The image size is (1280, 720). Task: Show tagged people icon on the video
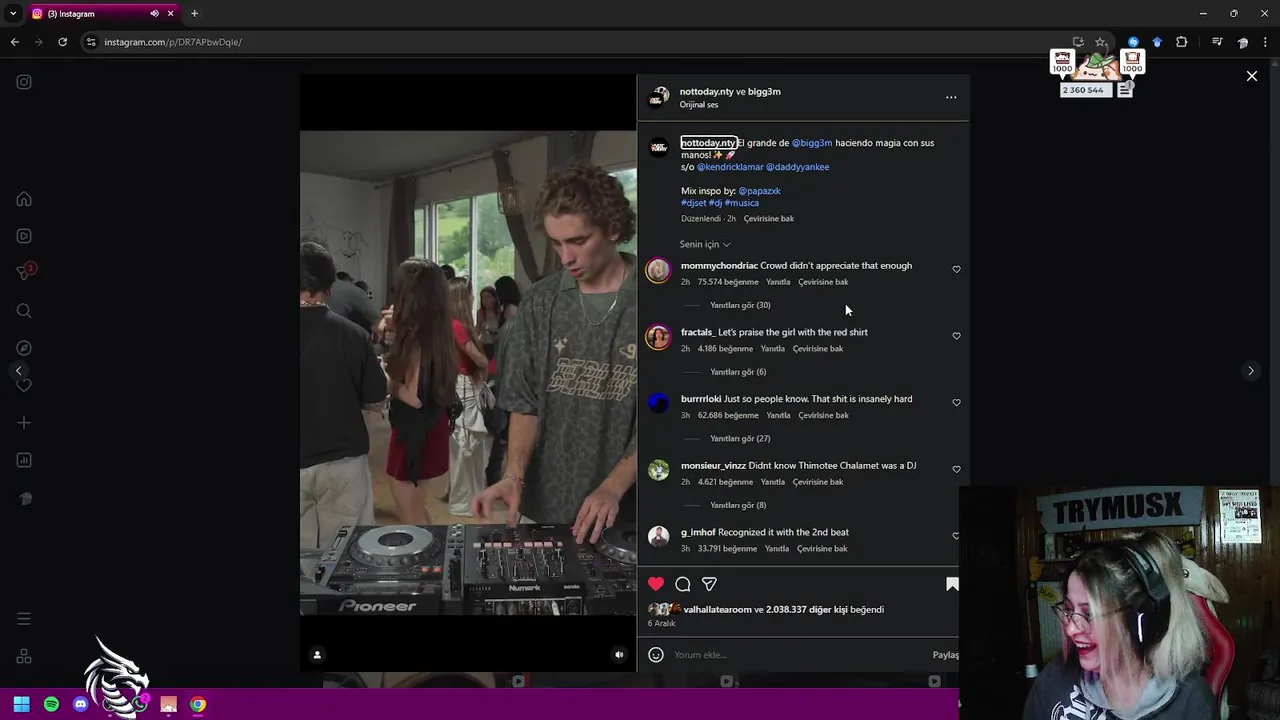click(317, 655)
